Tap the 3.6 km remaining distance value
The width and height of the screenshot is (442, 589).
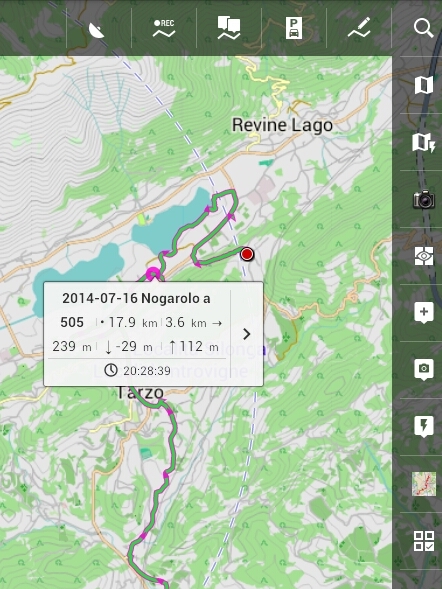186,323
